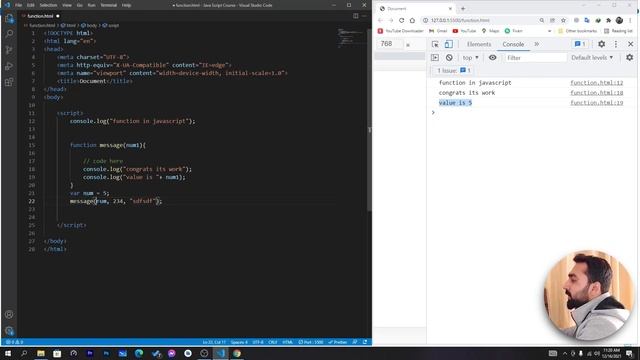This screenshot has width=640, height=360.
Task: Click the DevTools inspect element icon
Action: (x=435, y=44)
